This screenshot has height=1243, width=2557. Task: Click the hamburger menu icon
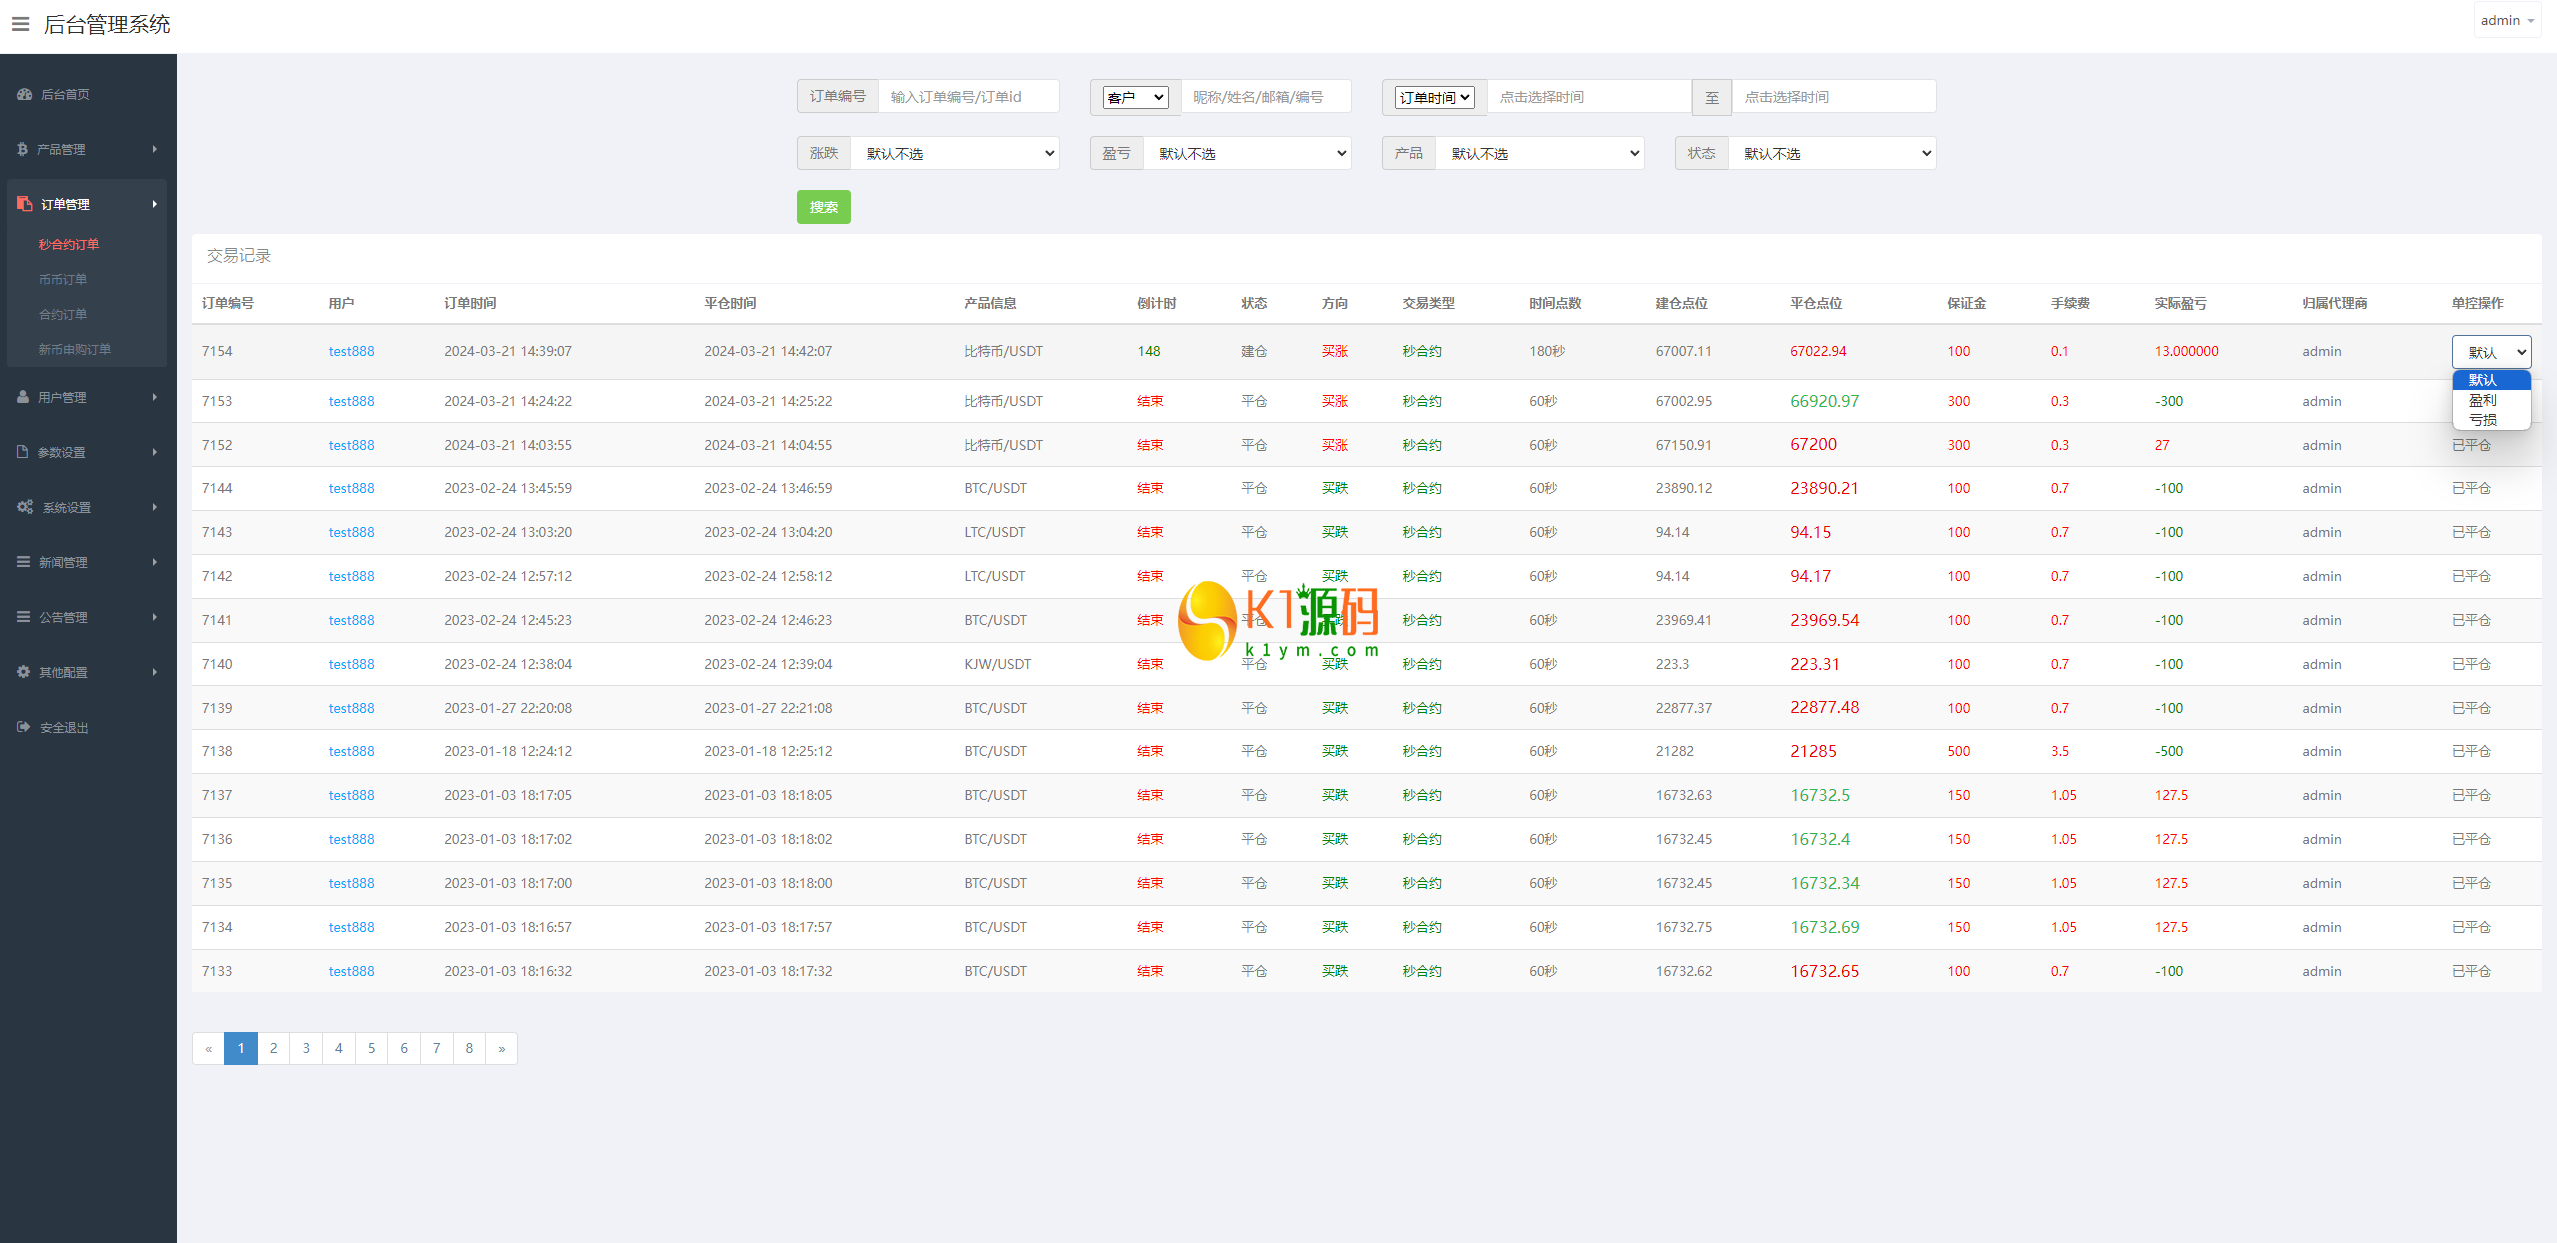(20, 24)
